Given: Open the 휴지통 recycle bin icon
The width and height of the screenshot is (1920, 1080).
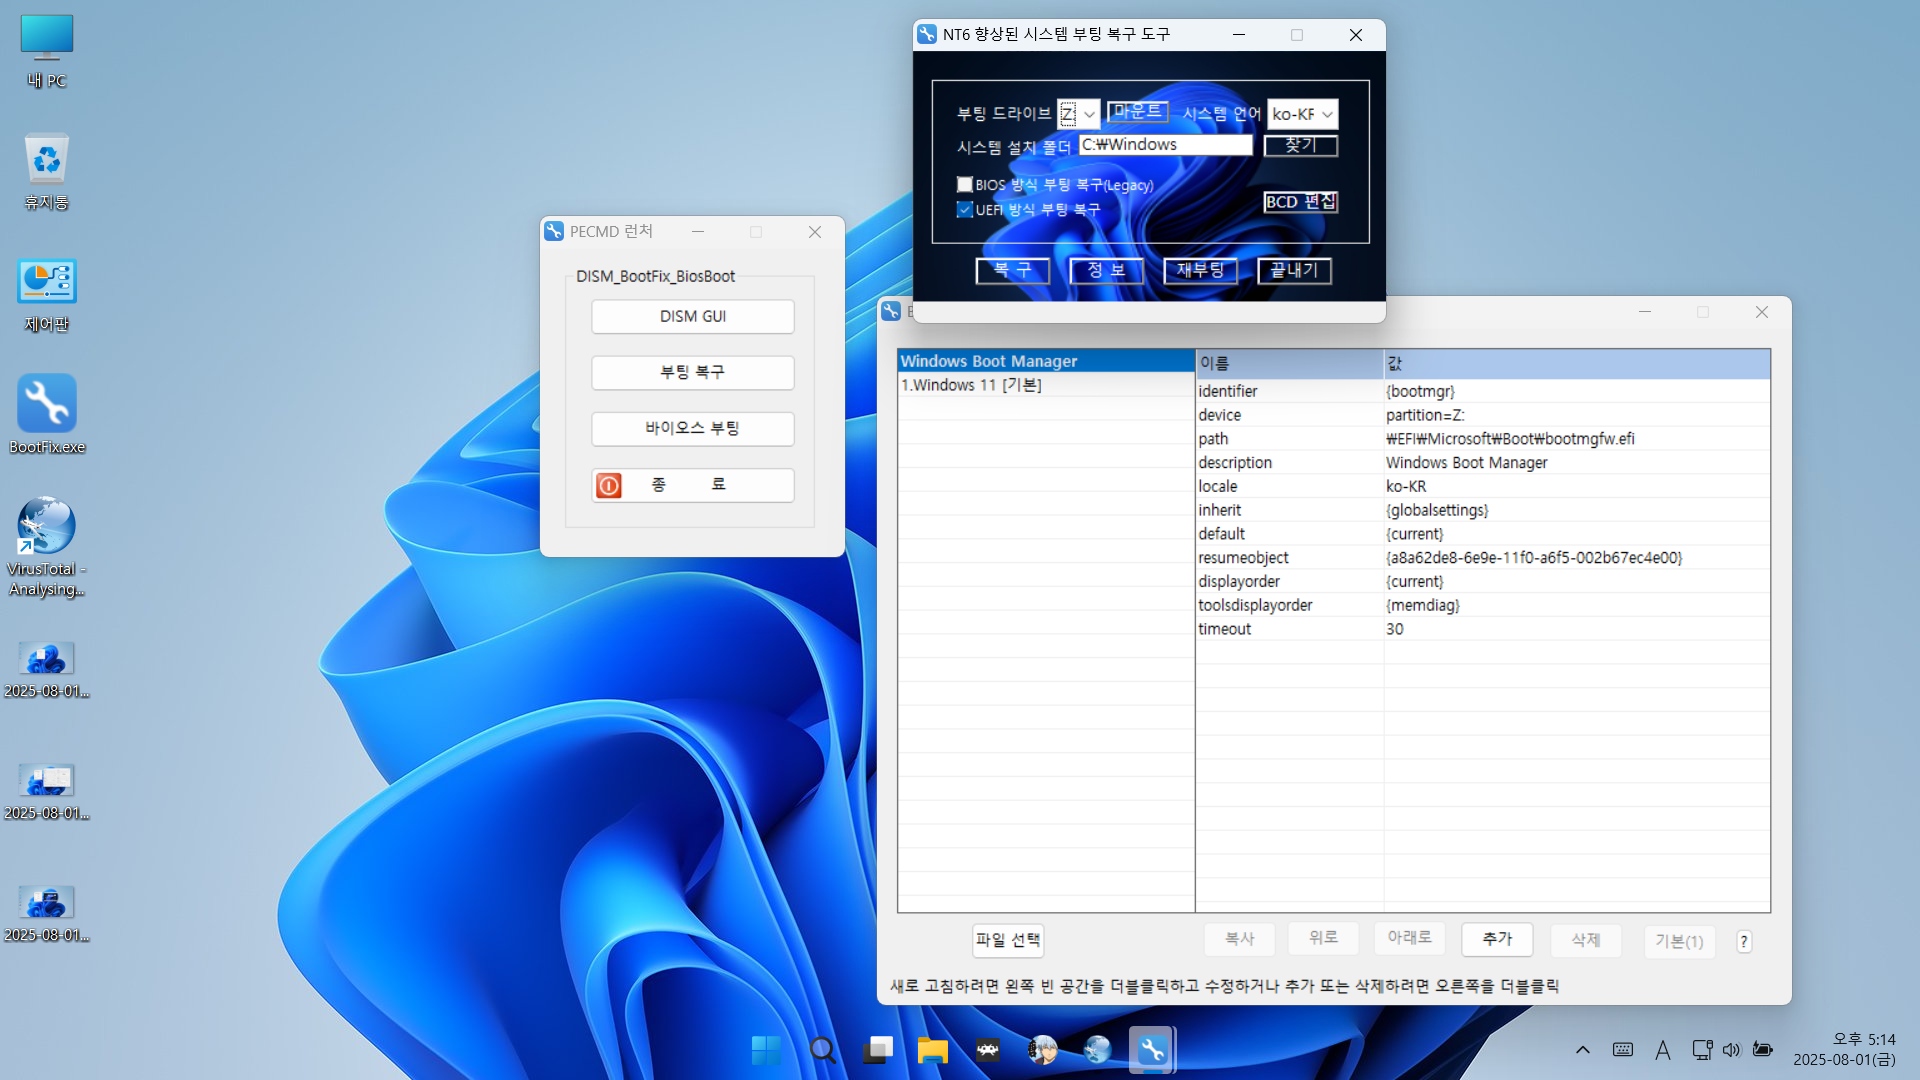Looking at the screenshot, I should (46, 160).
